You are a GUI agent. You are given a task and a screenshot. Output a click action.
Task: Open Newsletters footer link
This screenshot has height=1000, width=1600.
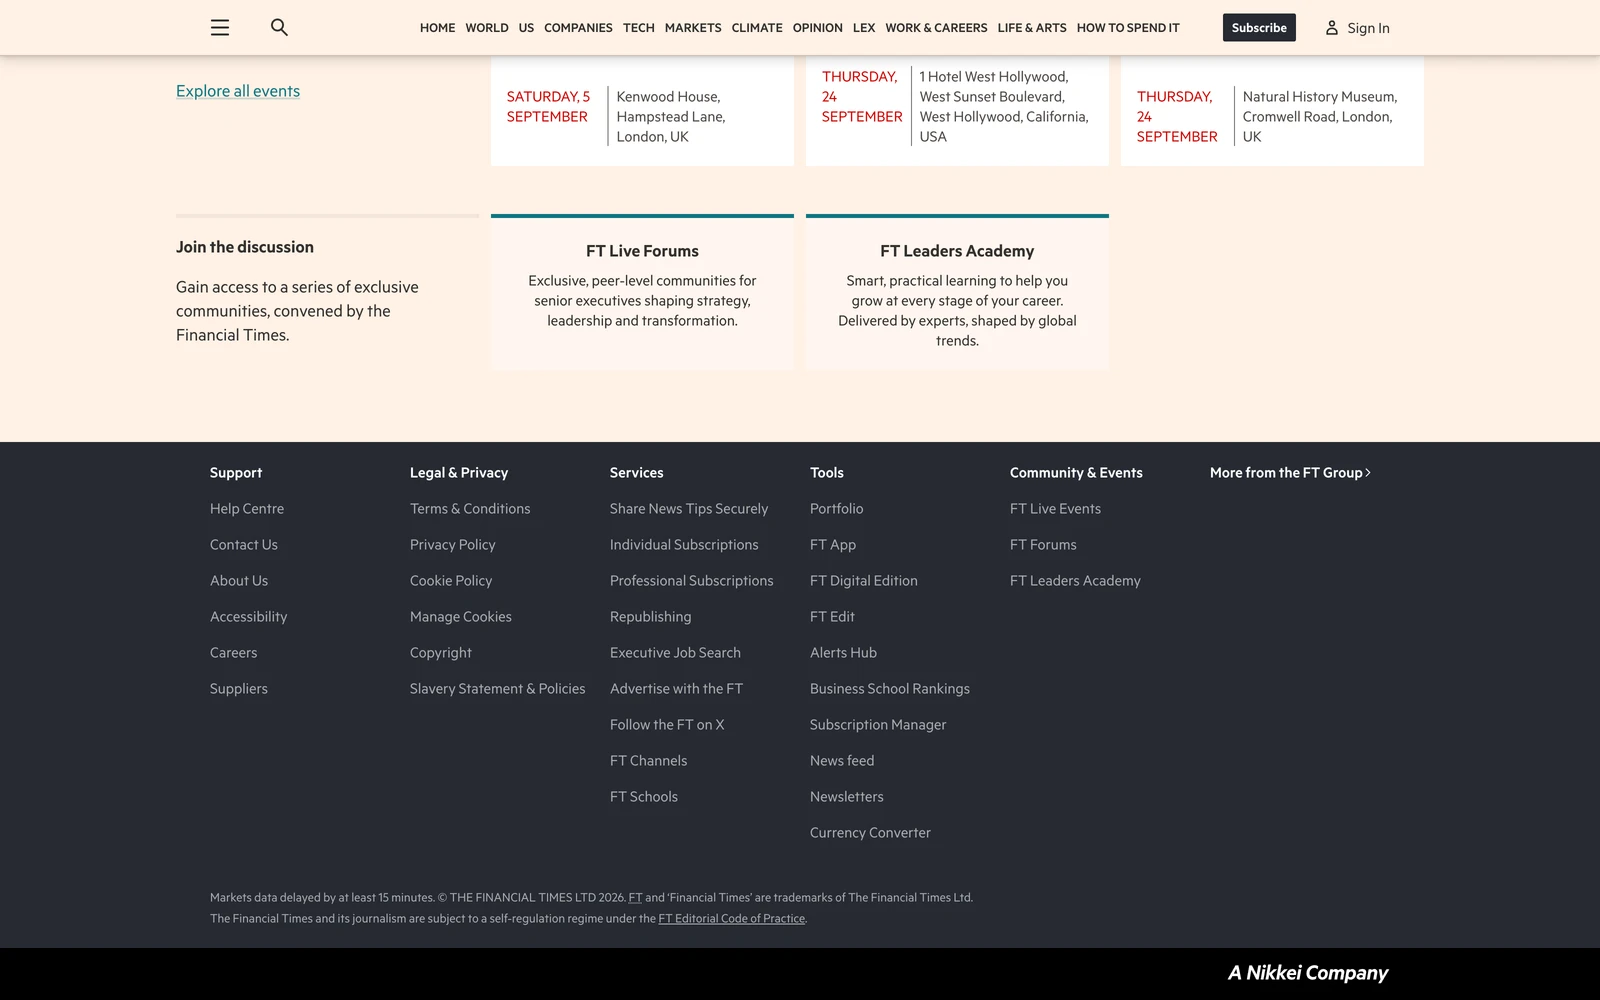[847, 797]
